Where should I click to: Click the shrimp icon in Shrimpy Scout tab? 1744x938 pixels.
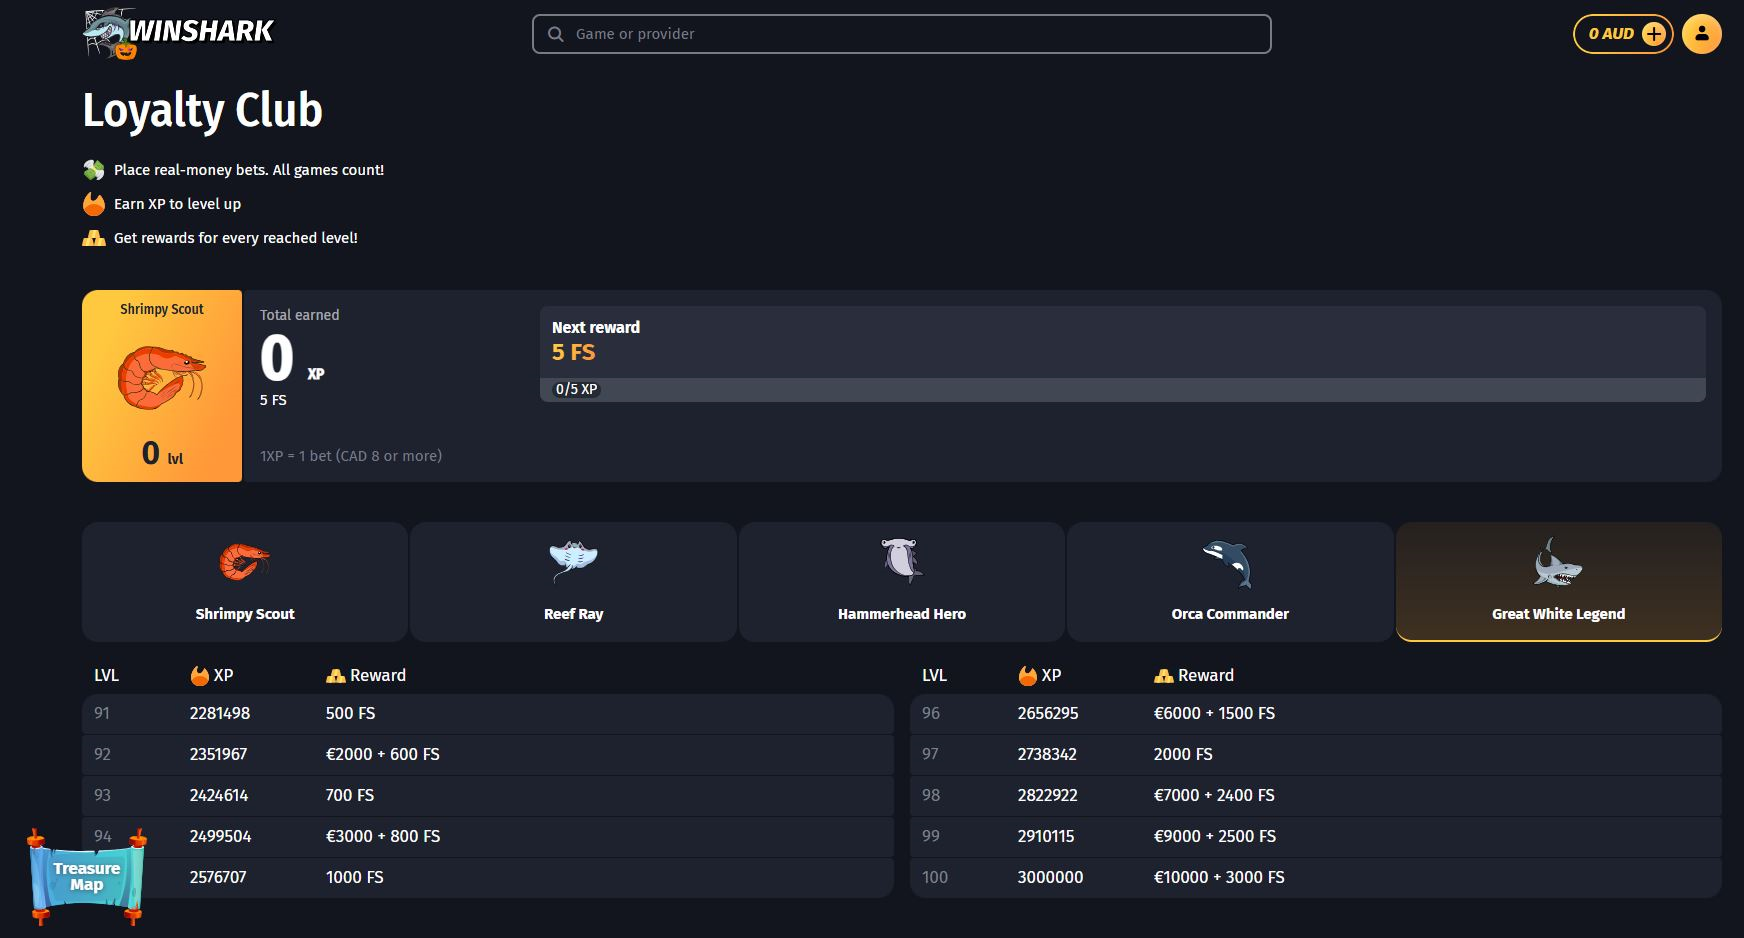(244, 562)
